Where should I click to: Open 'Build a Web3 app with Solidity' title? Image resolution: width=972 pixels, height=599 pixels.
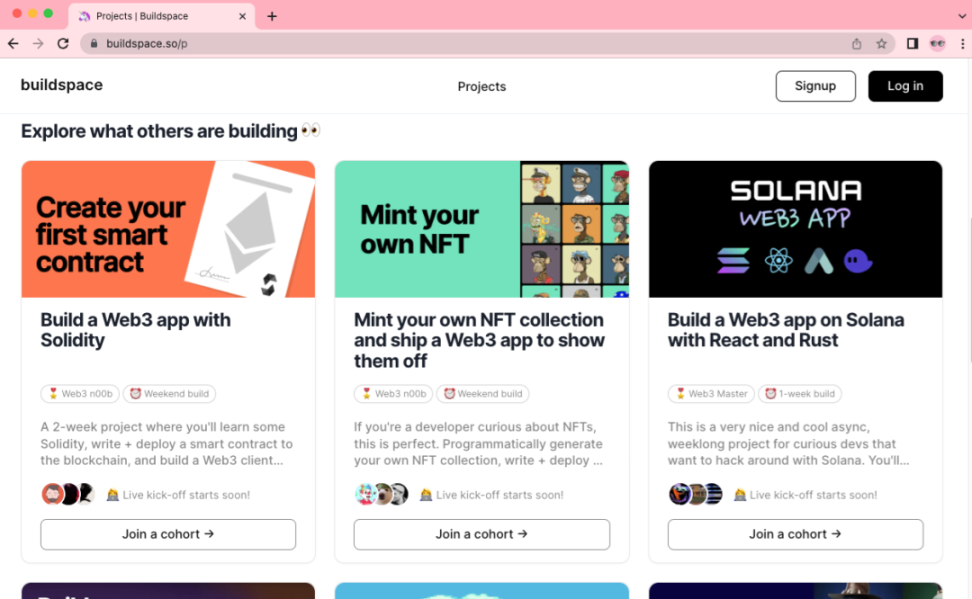coord(136,330)
